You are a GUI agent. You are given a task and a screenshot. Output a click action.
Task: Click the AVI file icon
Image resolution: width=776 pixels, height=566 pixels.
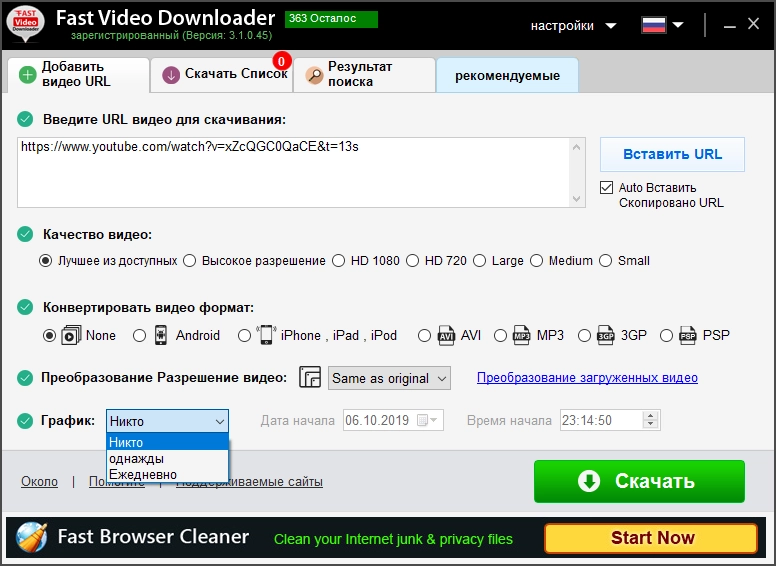(x=446, y=335)
